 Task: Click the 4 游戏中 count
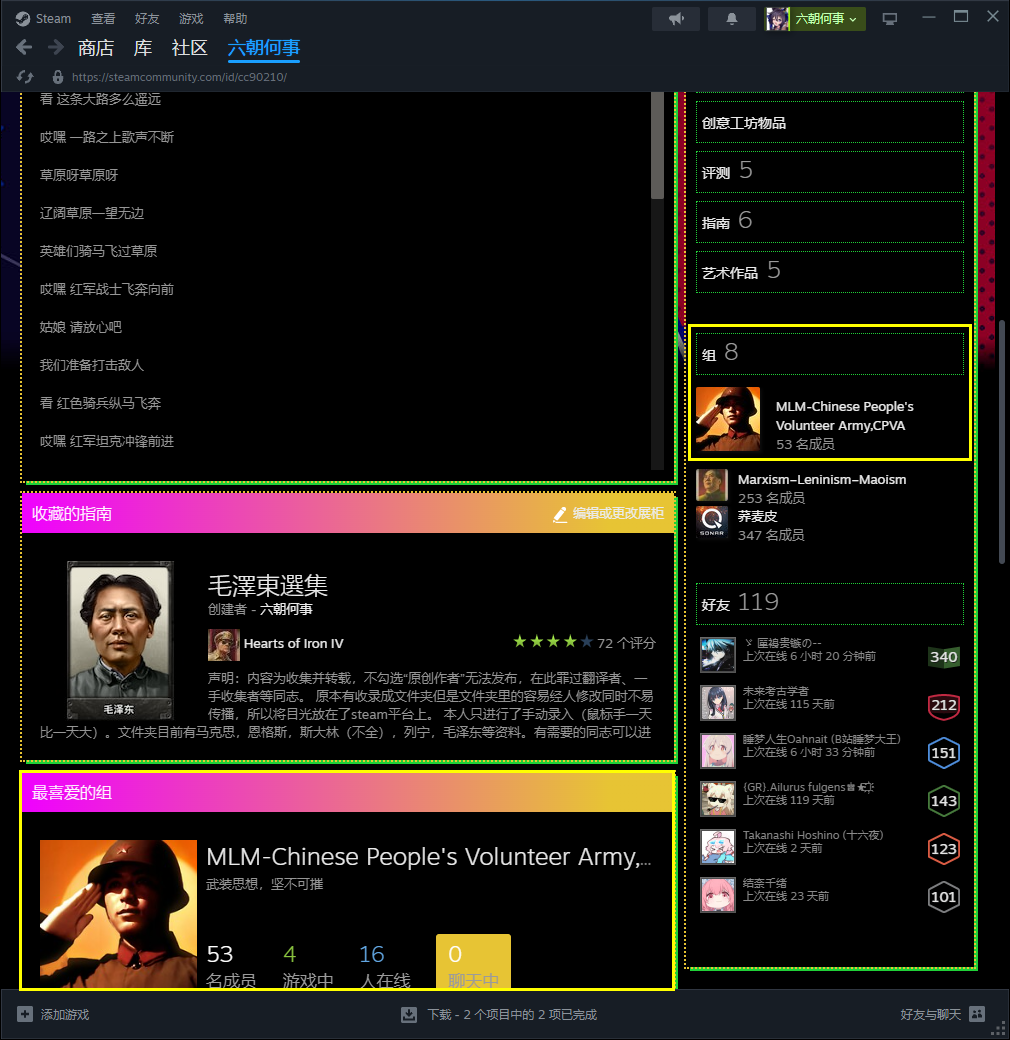click(x=308, y=966)
